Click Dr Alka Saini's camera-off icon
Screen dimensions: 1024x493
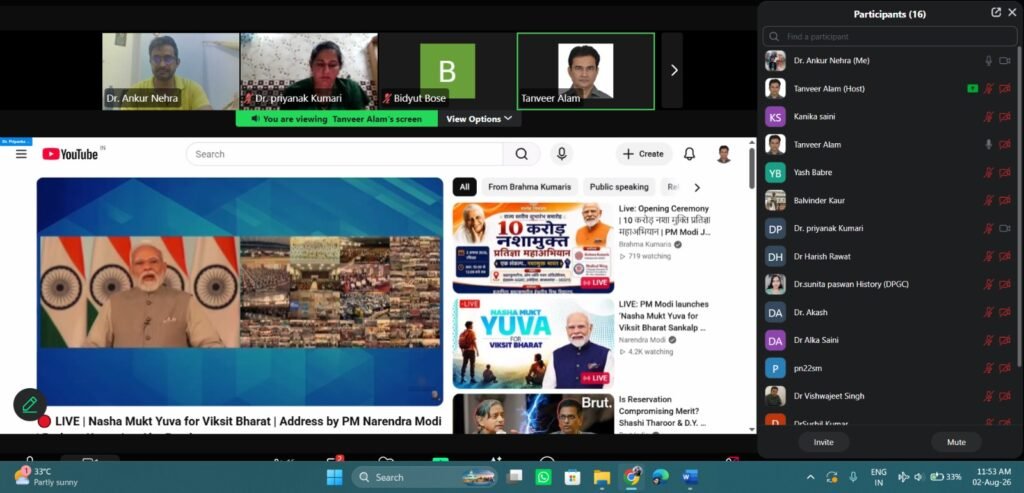click(1005, 340)
